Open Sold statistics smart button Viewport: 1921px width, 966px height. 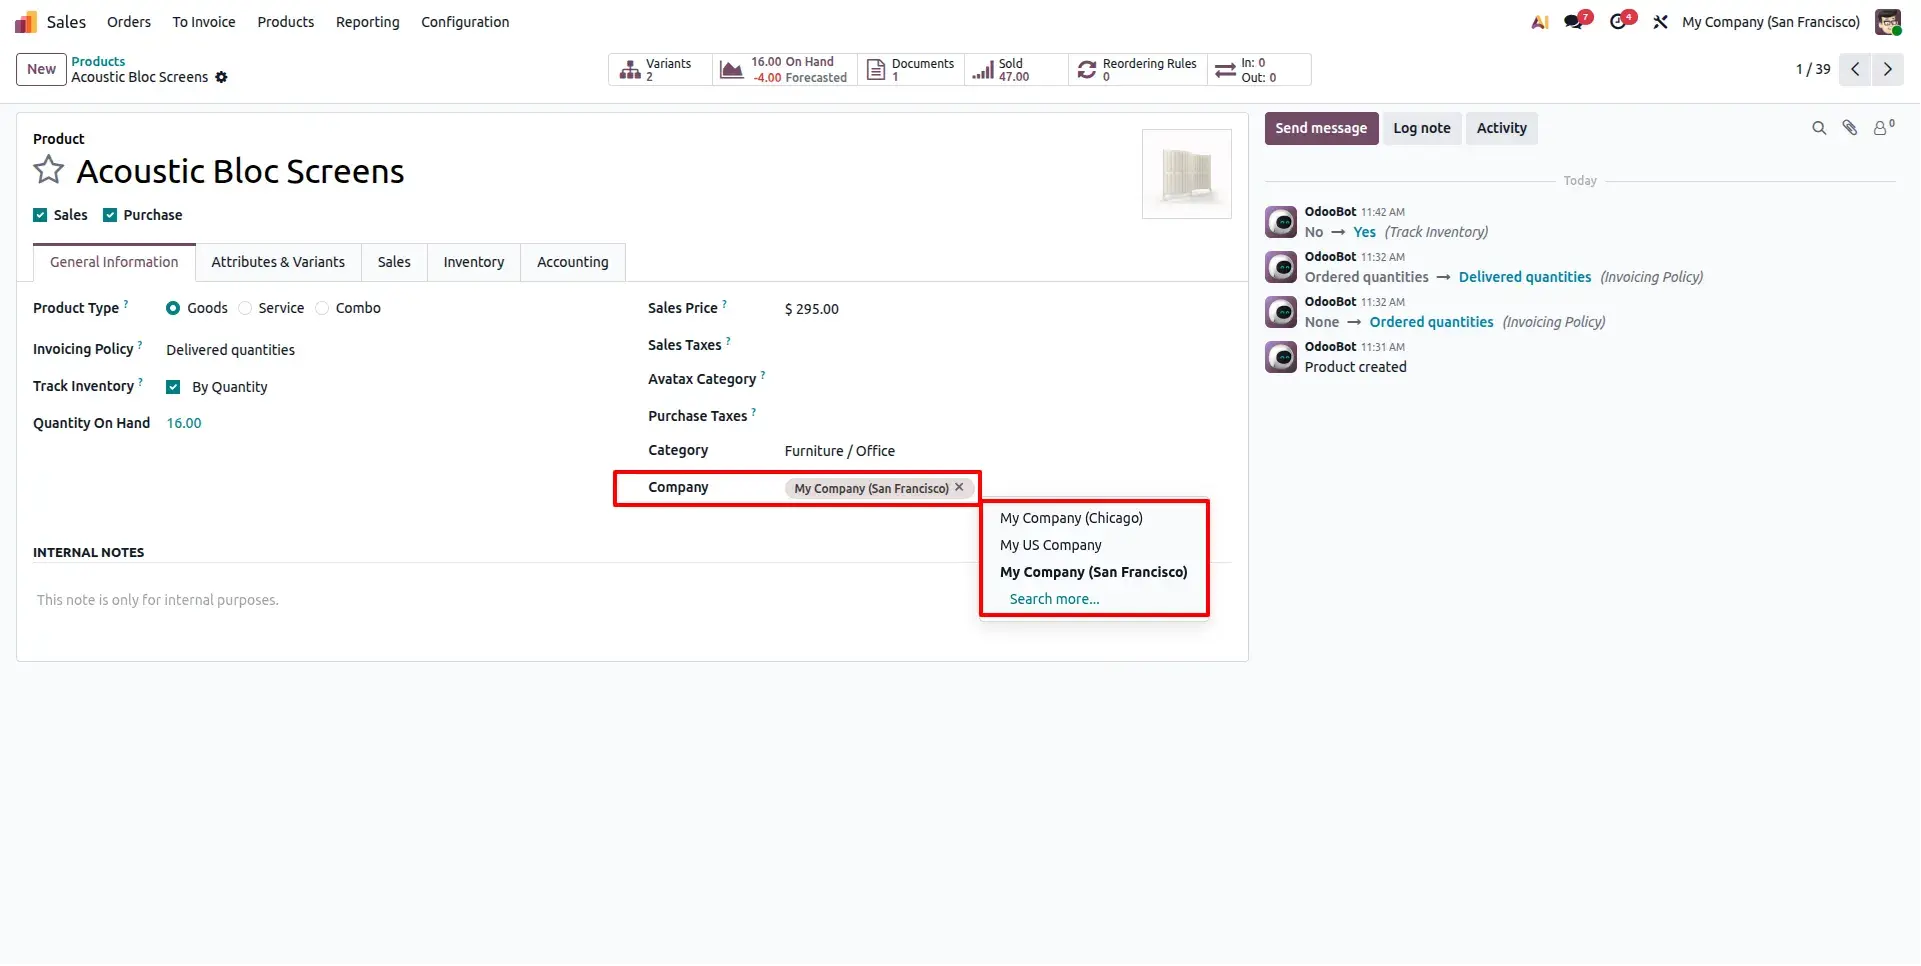1016,70
